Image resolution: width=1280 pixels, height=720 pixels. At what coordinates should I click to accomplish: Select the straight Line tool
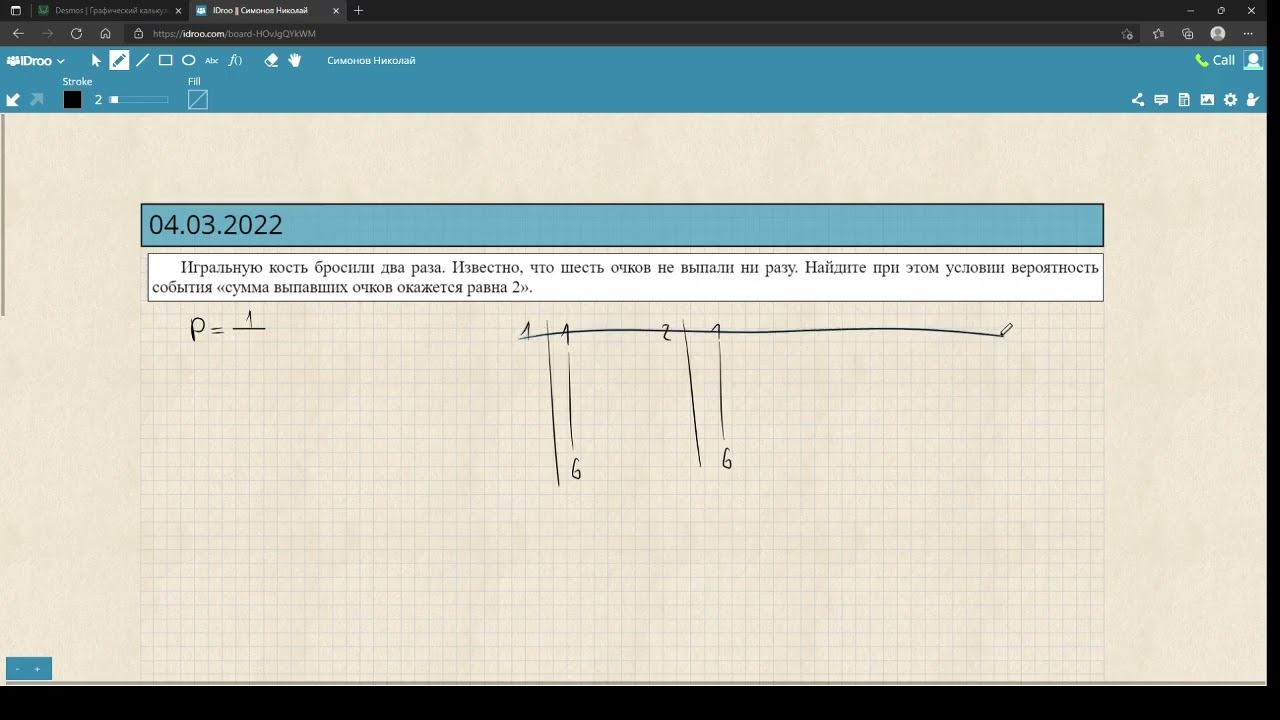pos(142,60)
